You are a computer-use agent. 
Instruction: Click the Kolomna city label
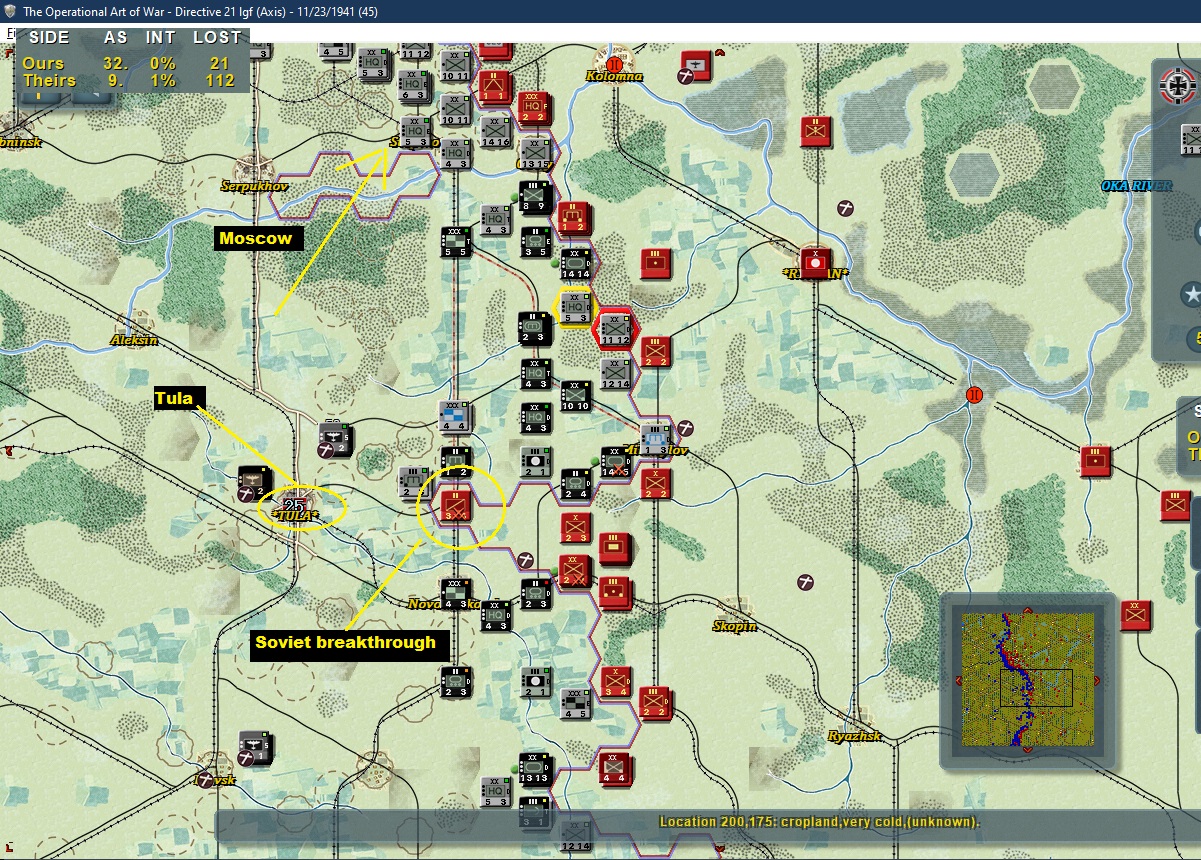click(x=614, y=77)
